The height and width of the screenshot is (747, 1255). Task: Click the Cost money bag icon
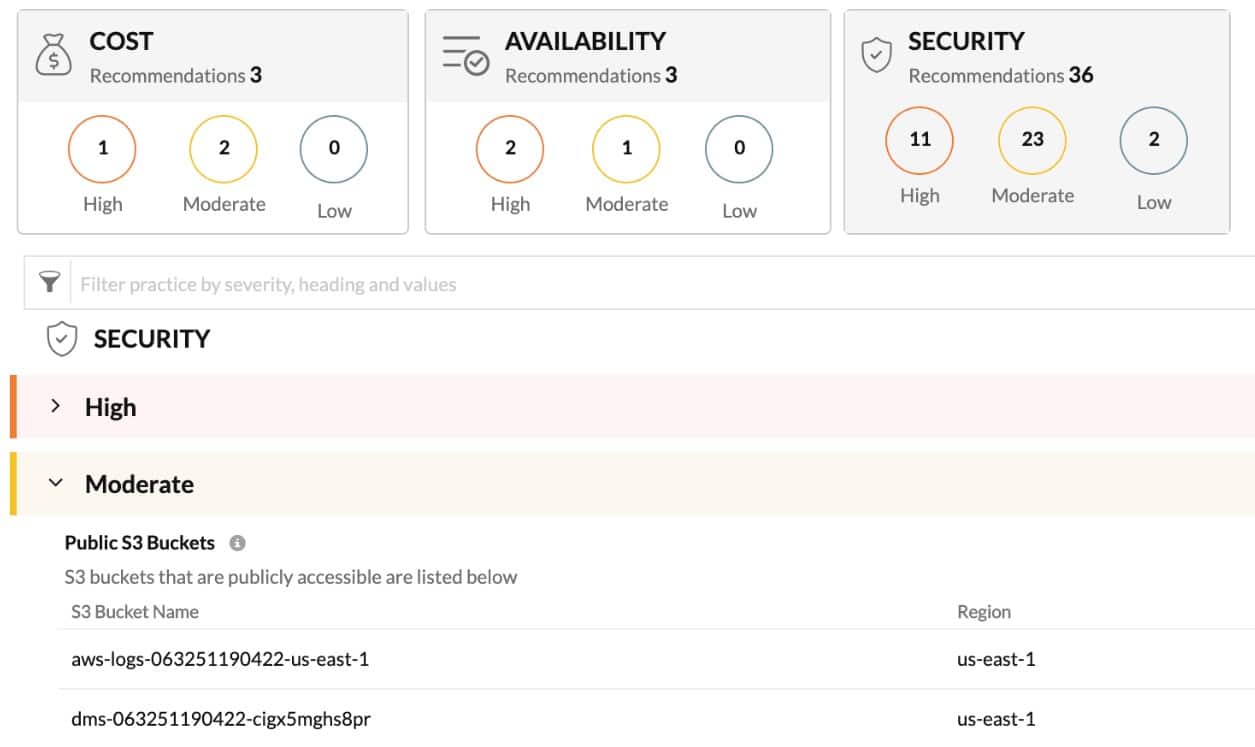[x=53, y=55]
